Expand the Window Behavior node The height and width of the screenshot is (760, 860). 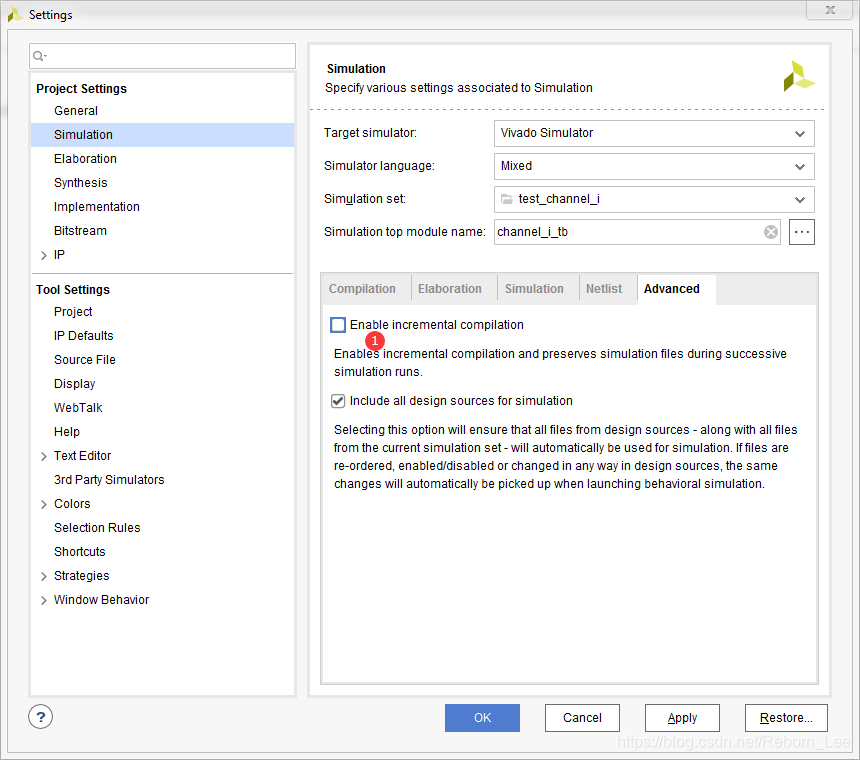44,600
